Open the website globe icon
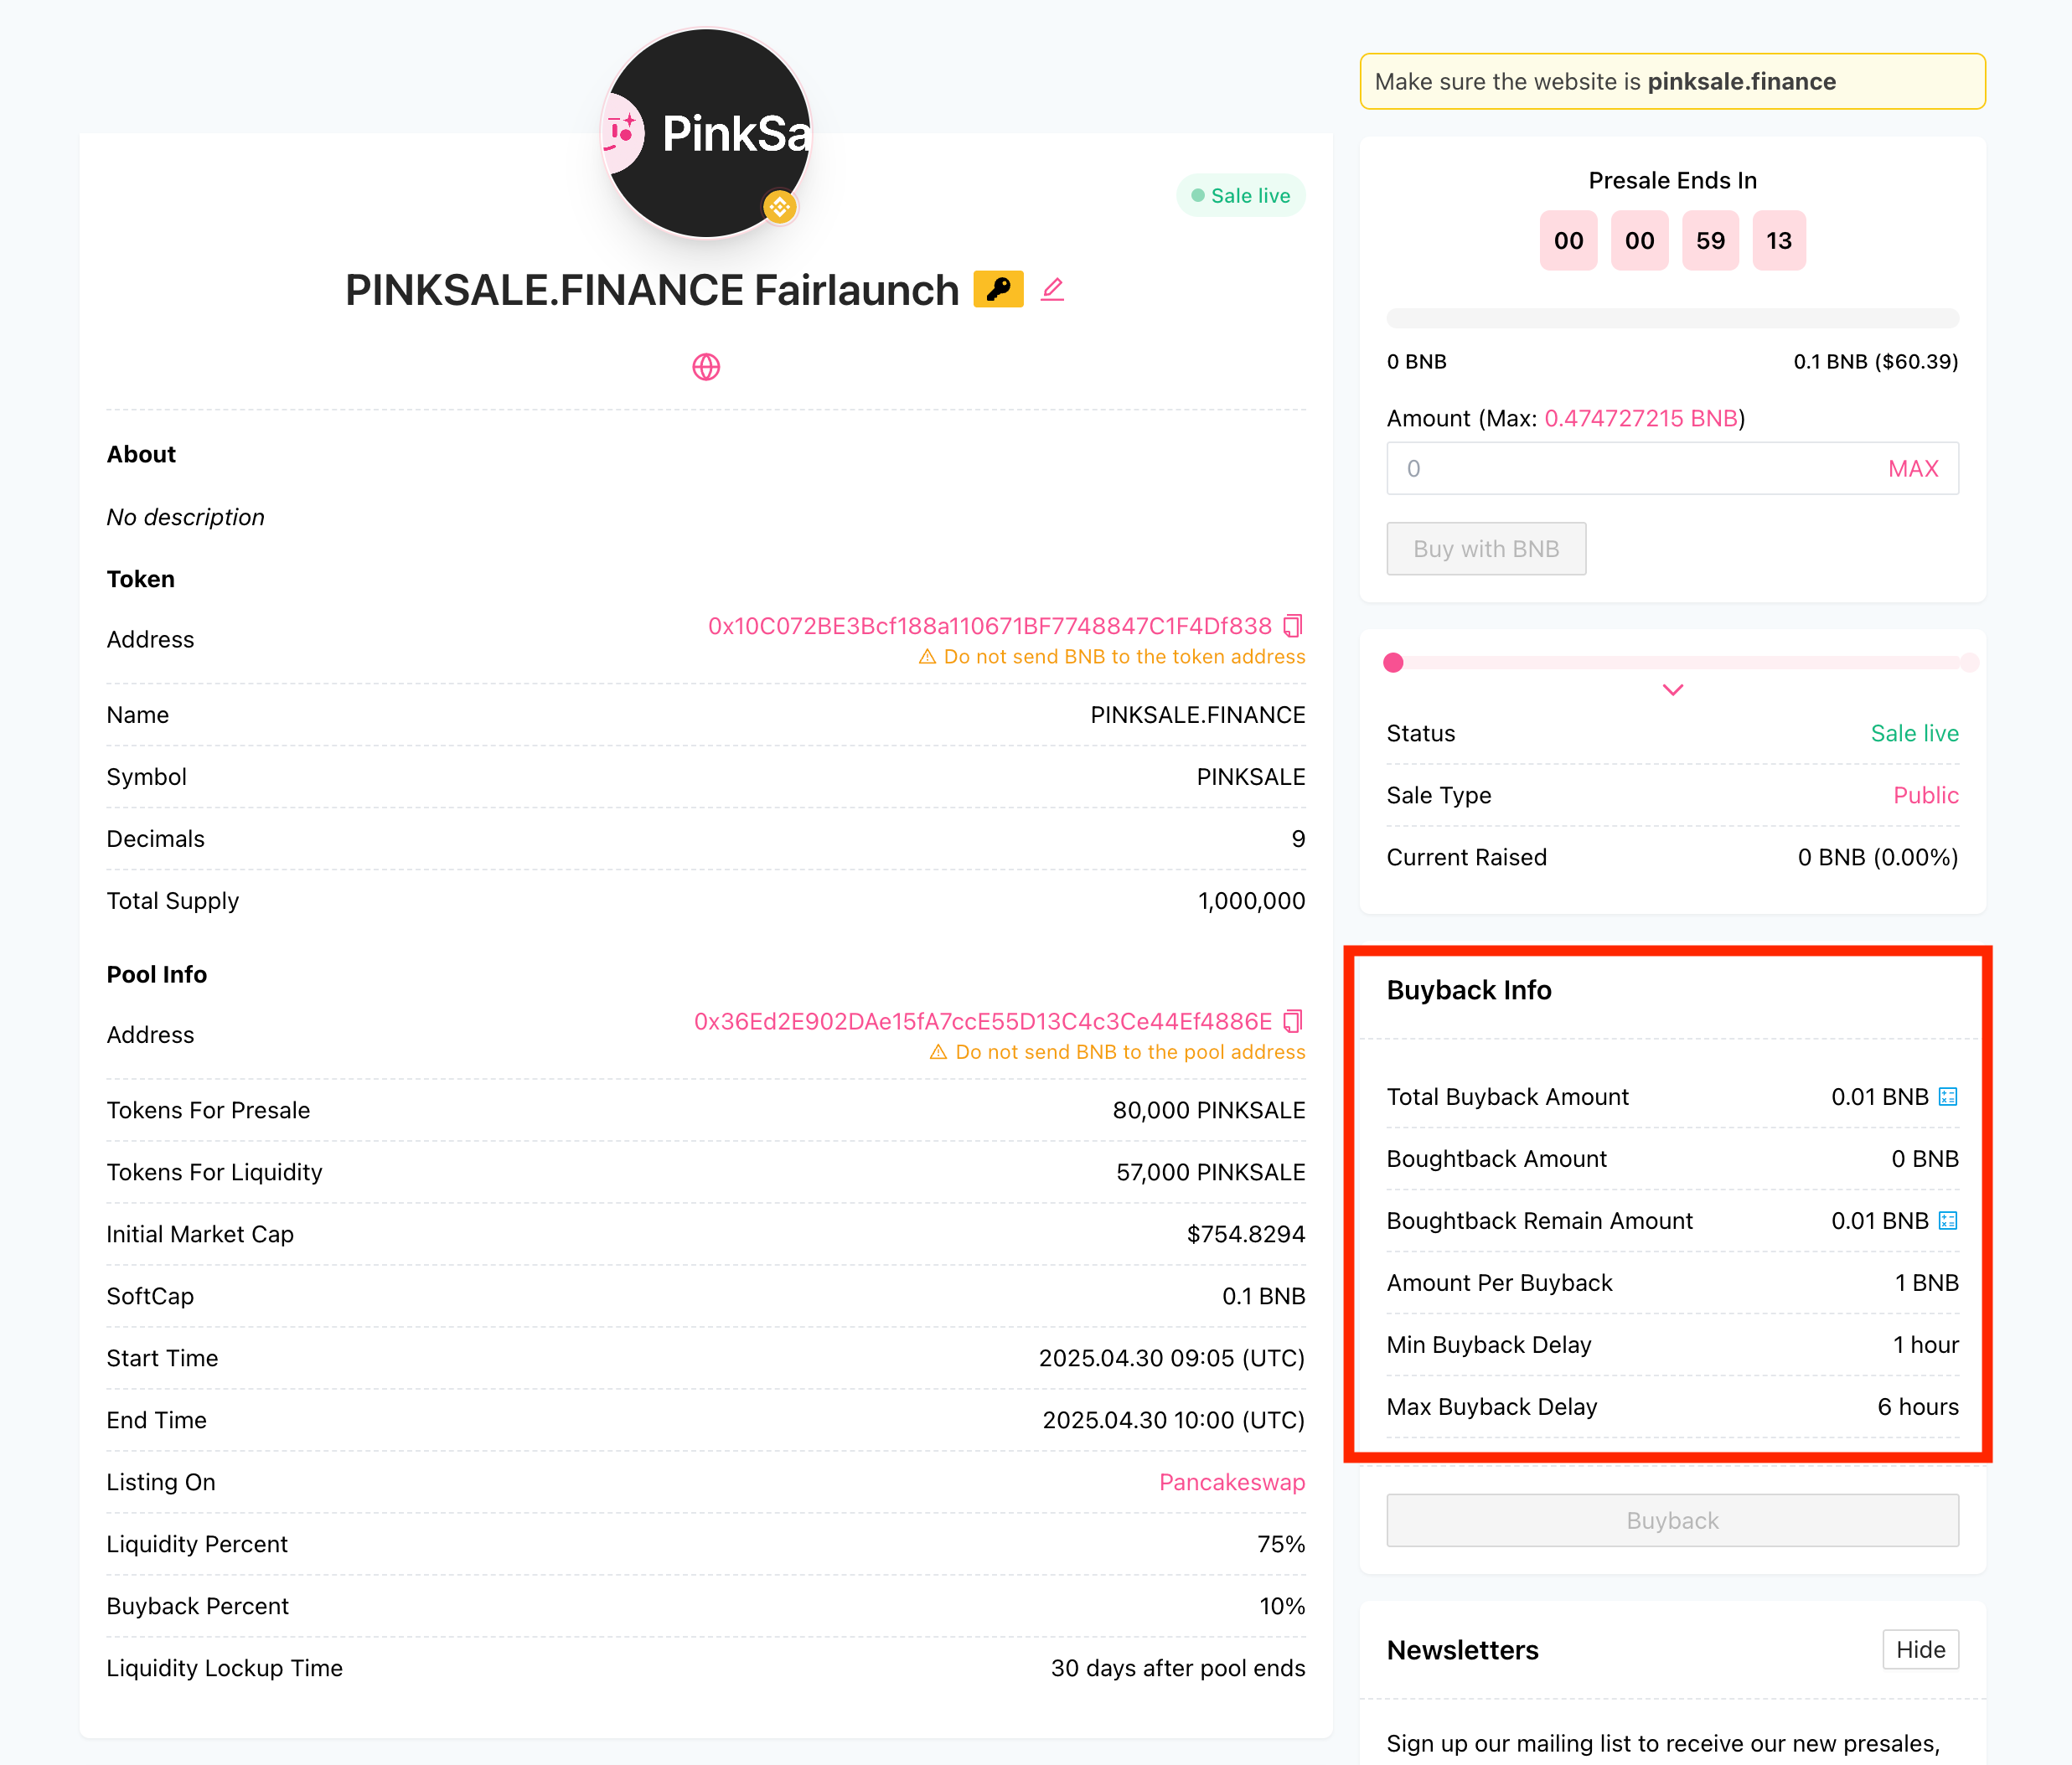Viewport: 2072px width, 1765px height. tap(706, 367)
